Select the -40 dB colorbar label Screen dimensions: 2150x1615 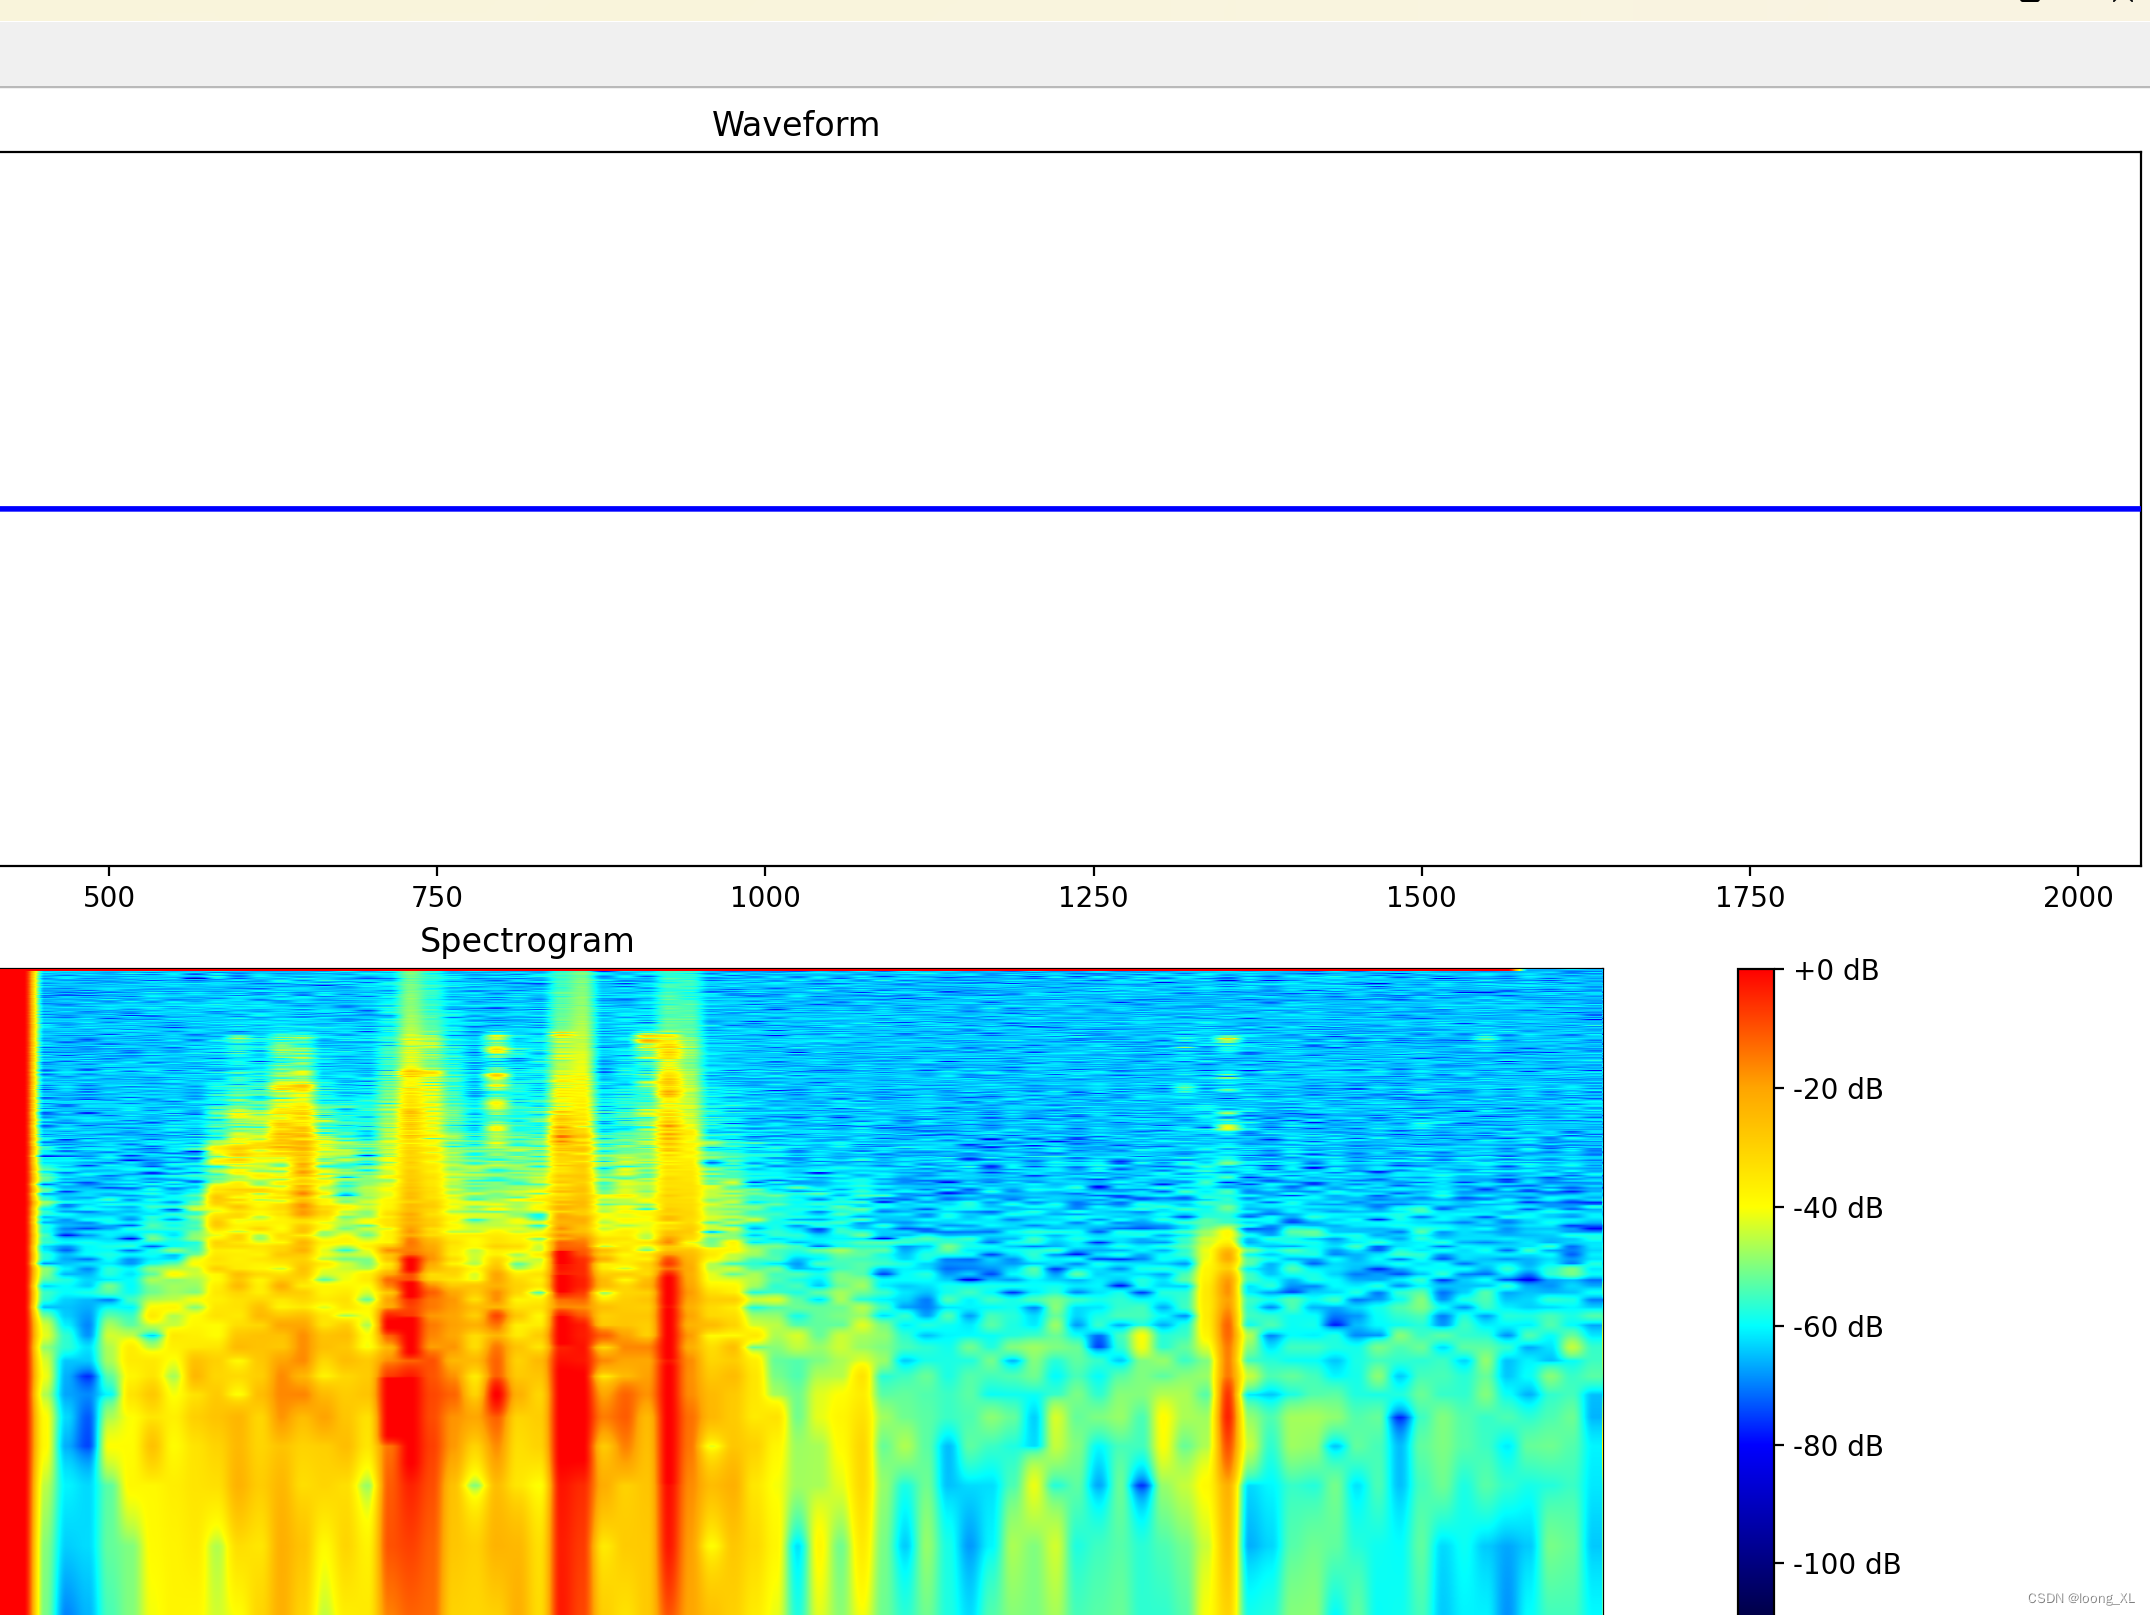point(1838,1208)
